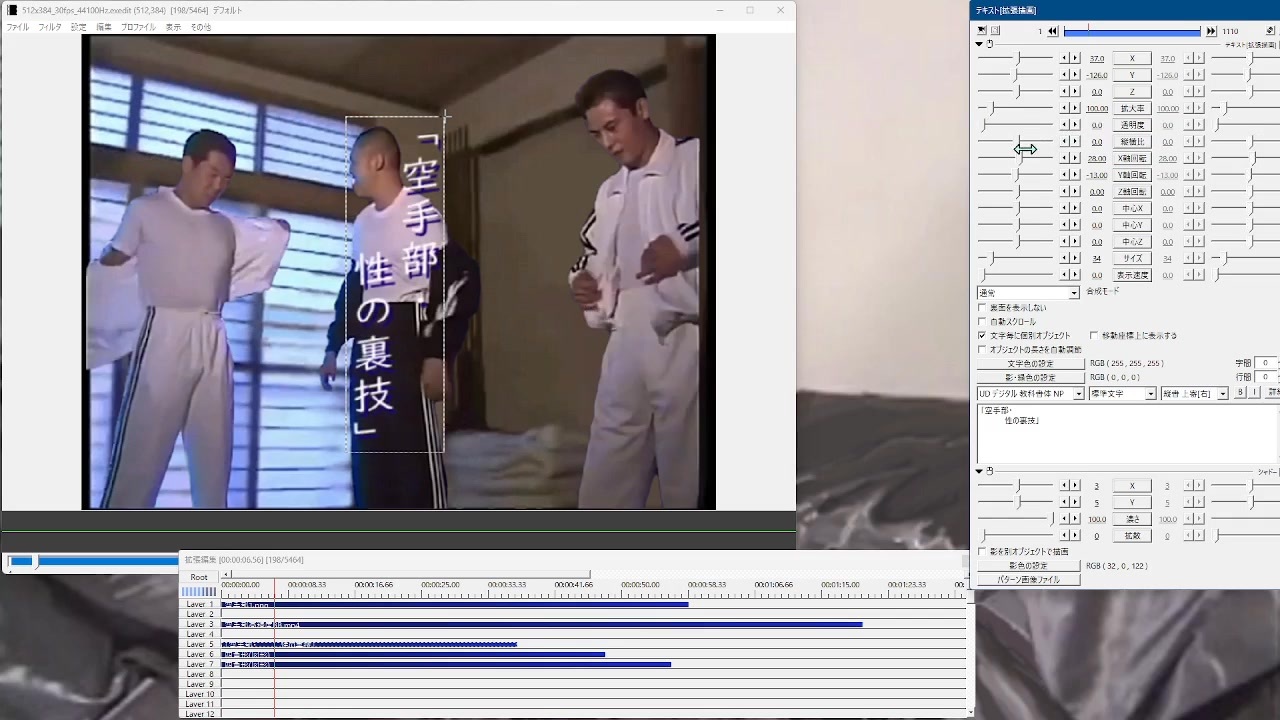Click the サイズ left slider track
The height and width of the screenshot is (720, 1280).
[x=1015, y=259]
